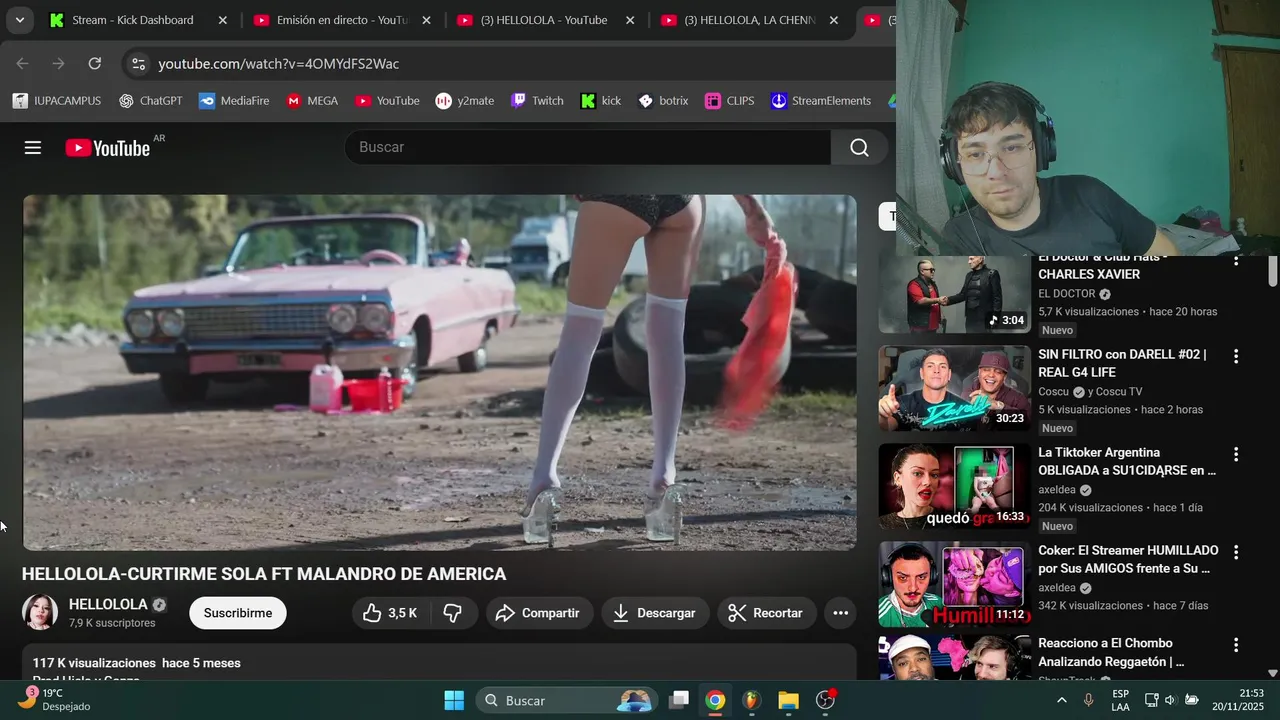Close the Stream - Kick Dashboard tab
This screenshot has width=1280, height=720.
(223, 20)
